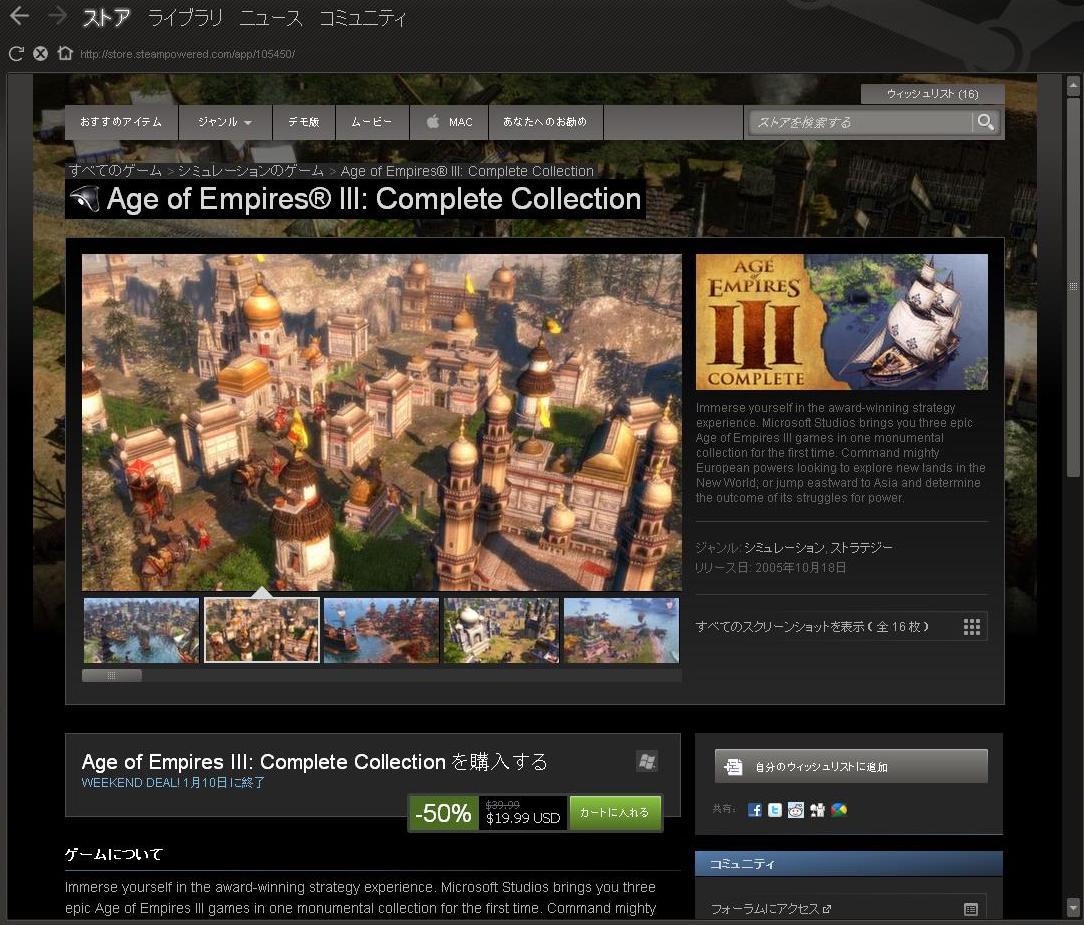Click the シミュレーション genre link

(x=784, y=548)
